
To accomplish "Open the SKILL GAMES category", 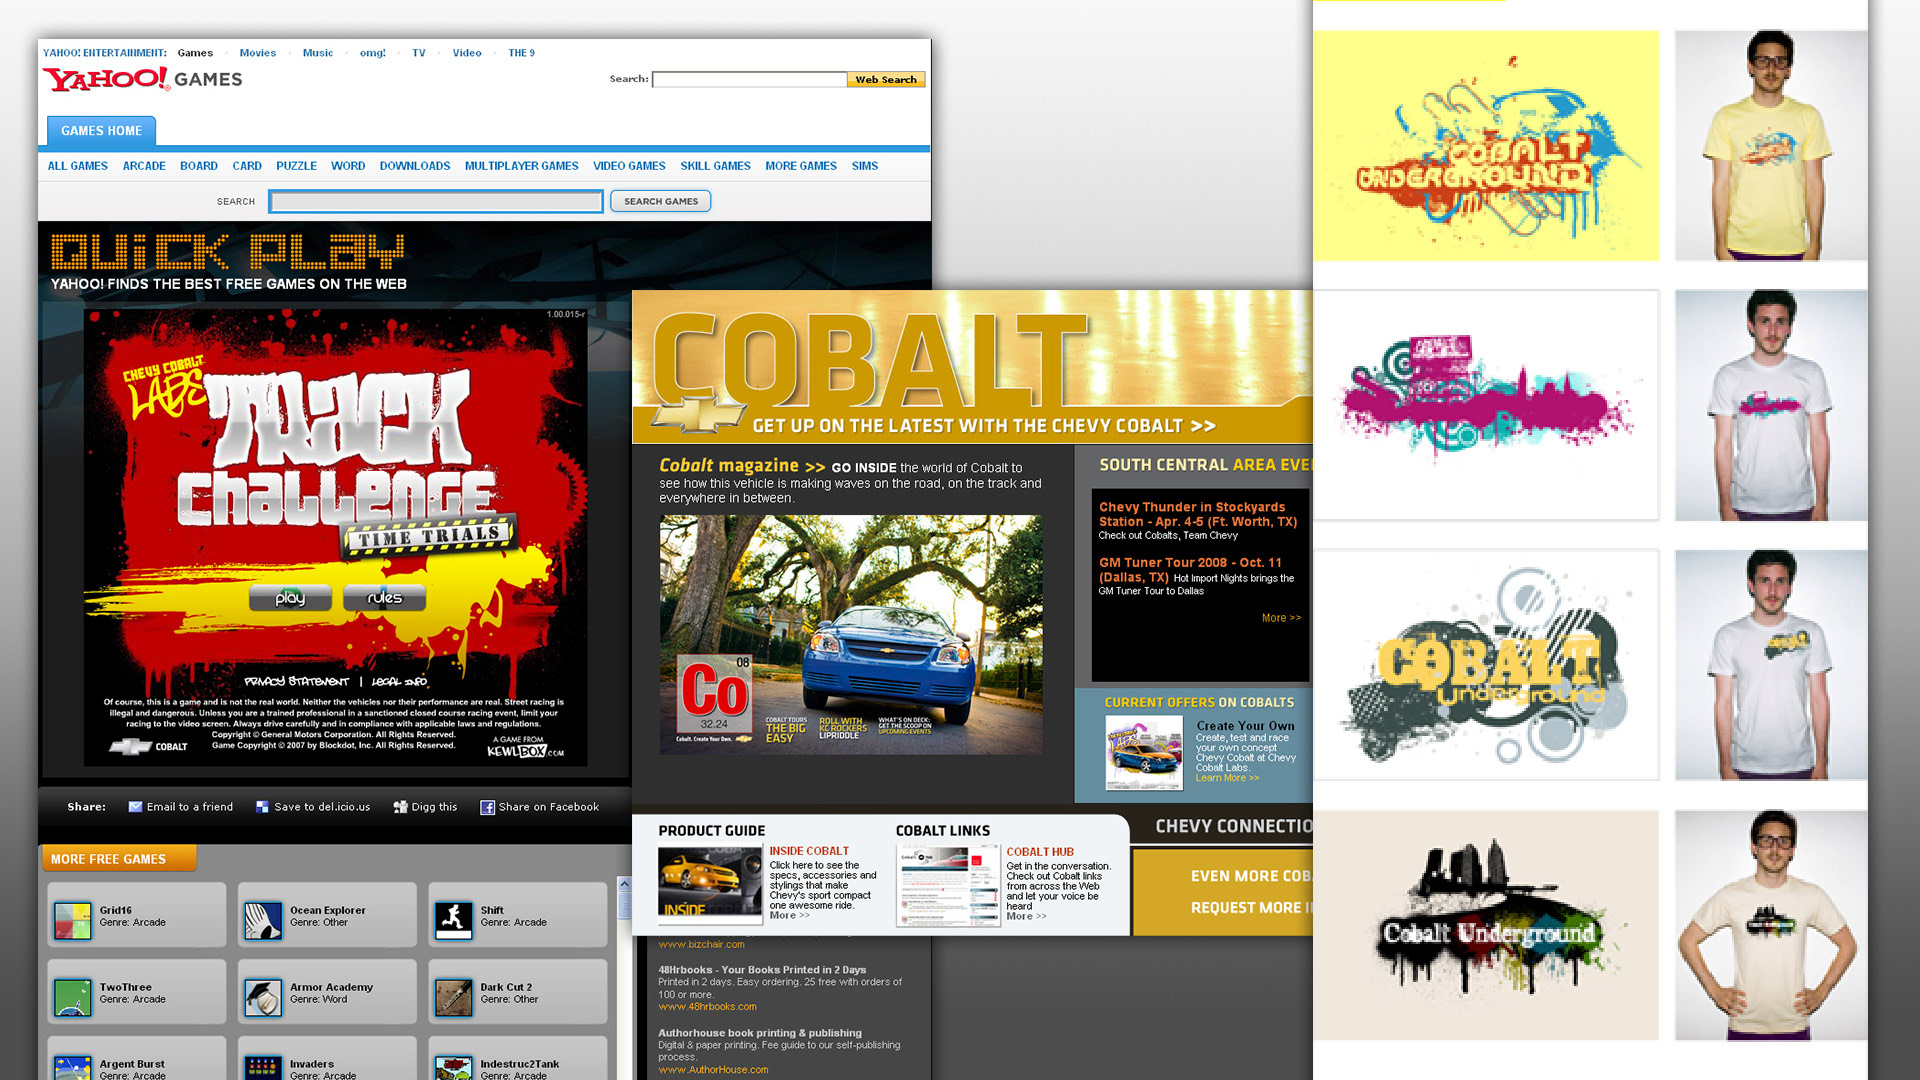I will tap(715, 166).
